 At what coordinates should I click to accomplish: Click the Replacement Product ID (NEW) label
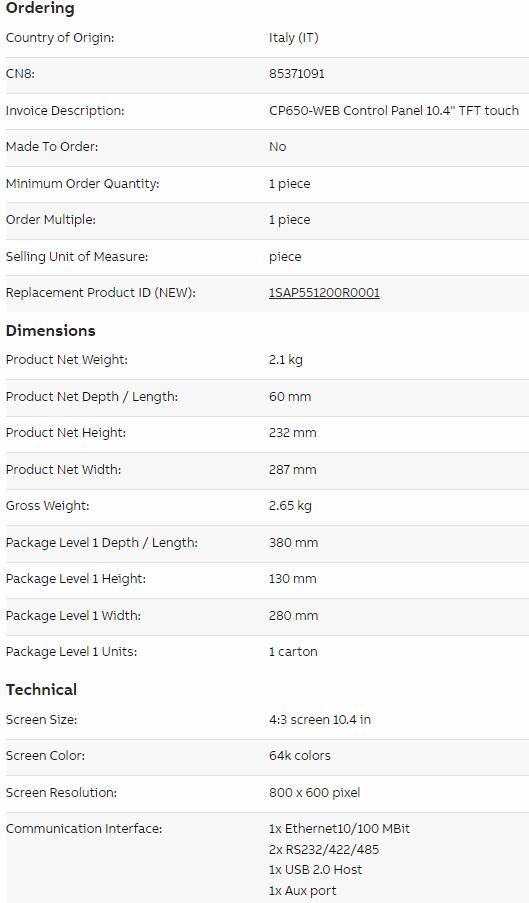[101, 293]
